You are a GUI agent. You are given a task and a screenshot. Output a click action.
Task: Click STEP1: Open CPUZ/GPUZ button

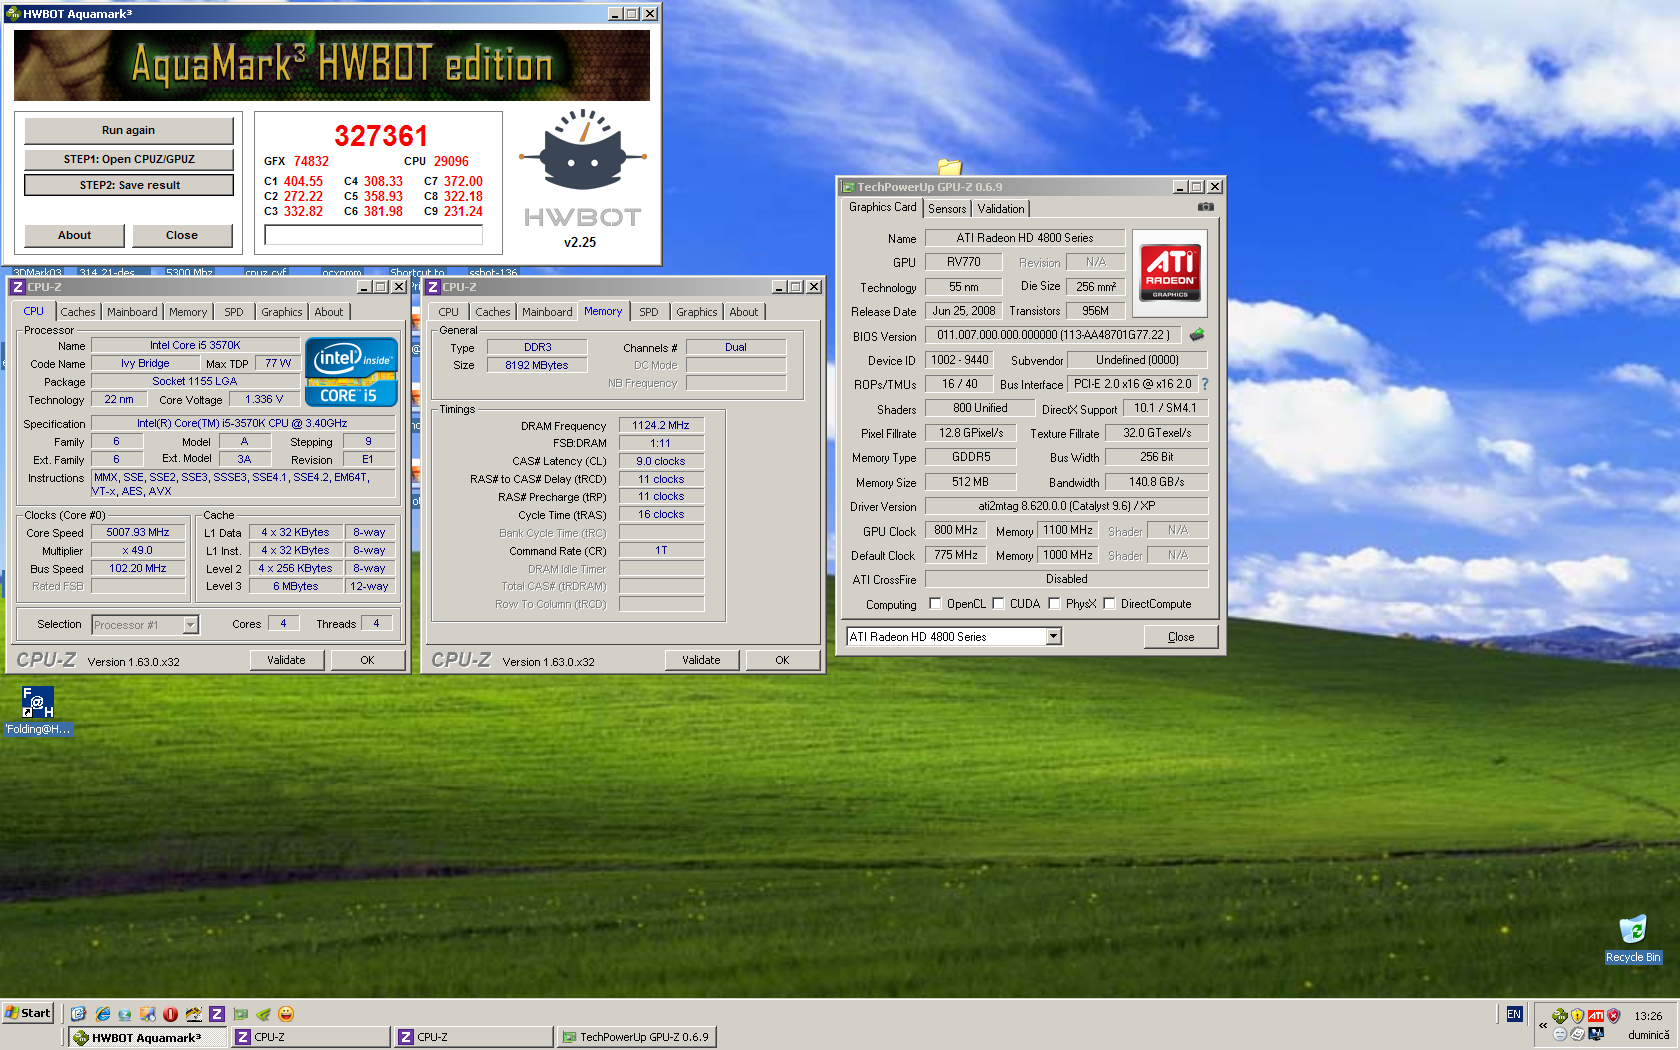(129, 159)
